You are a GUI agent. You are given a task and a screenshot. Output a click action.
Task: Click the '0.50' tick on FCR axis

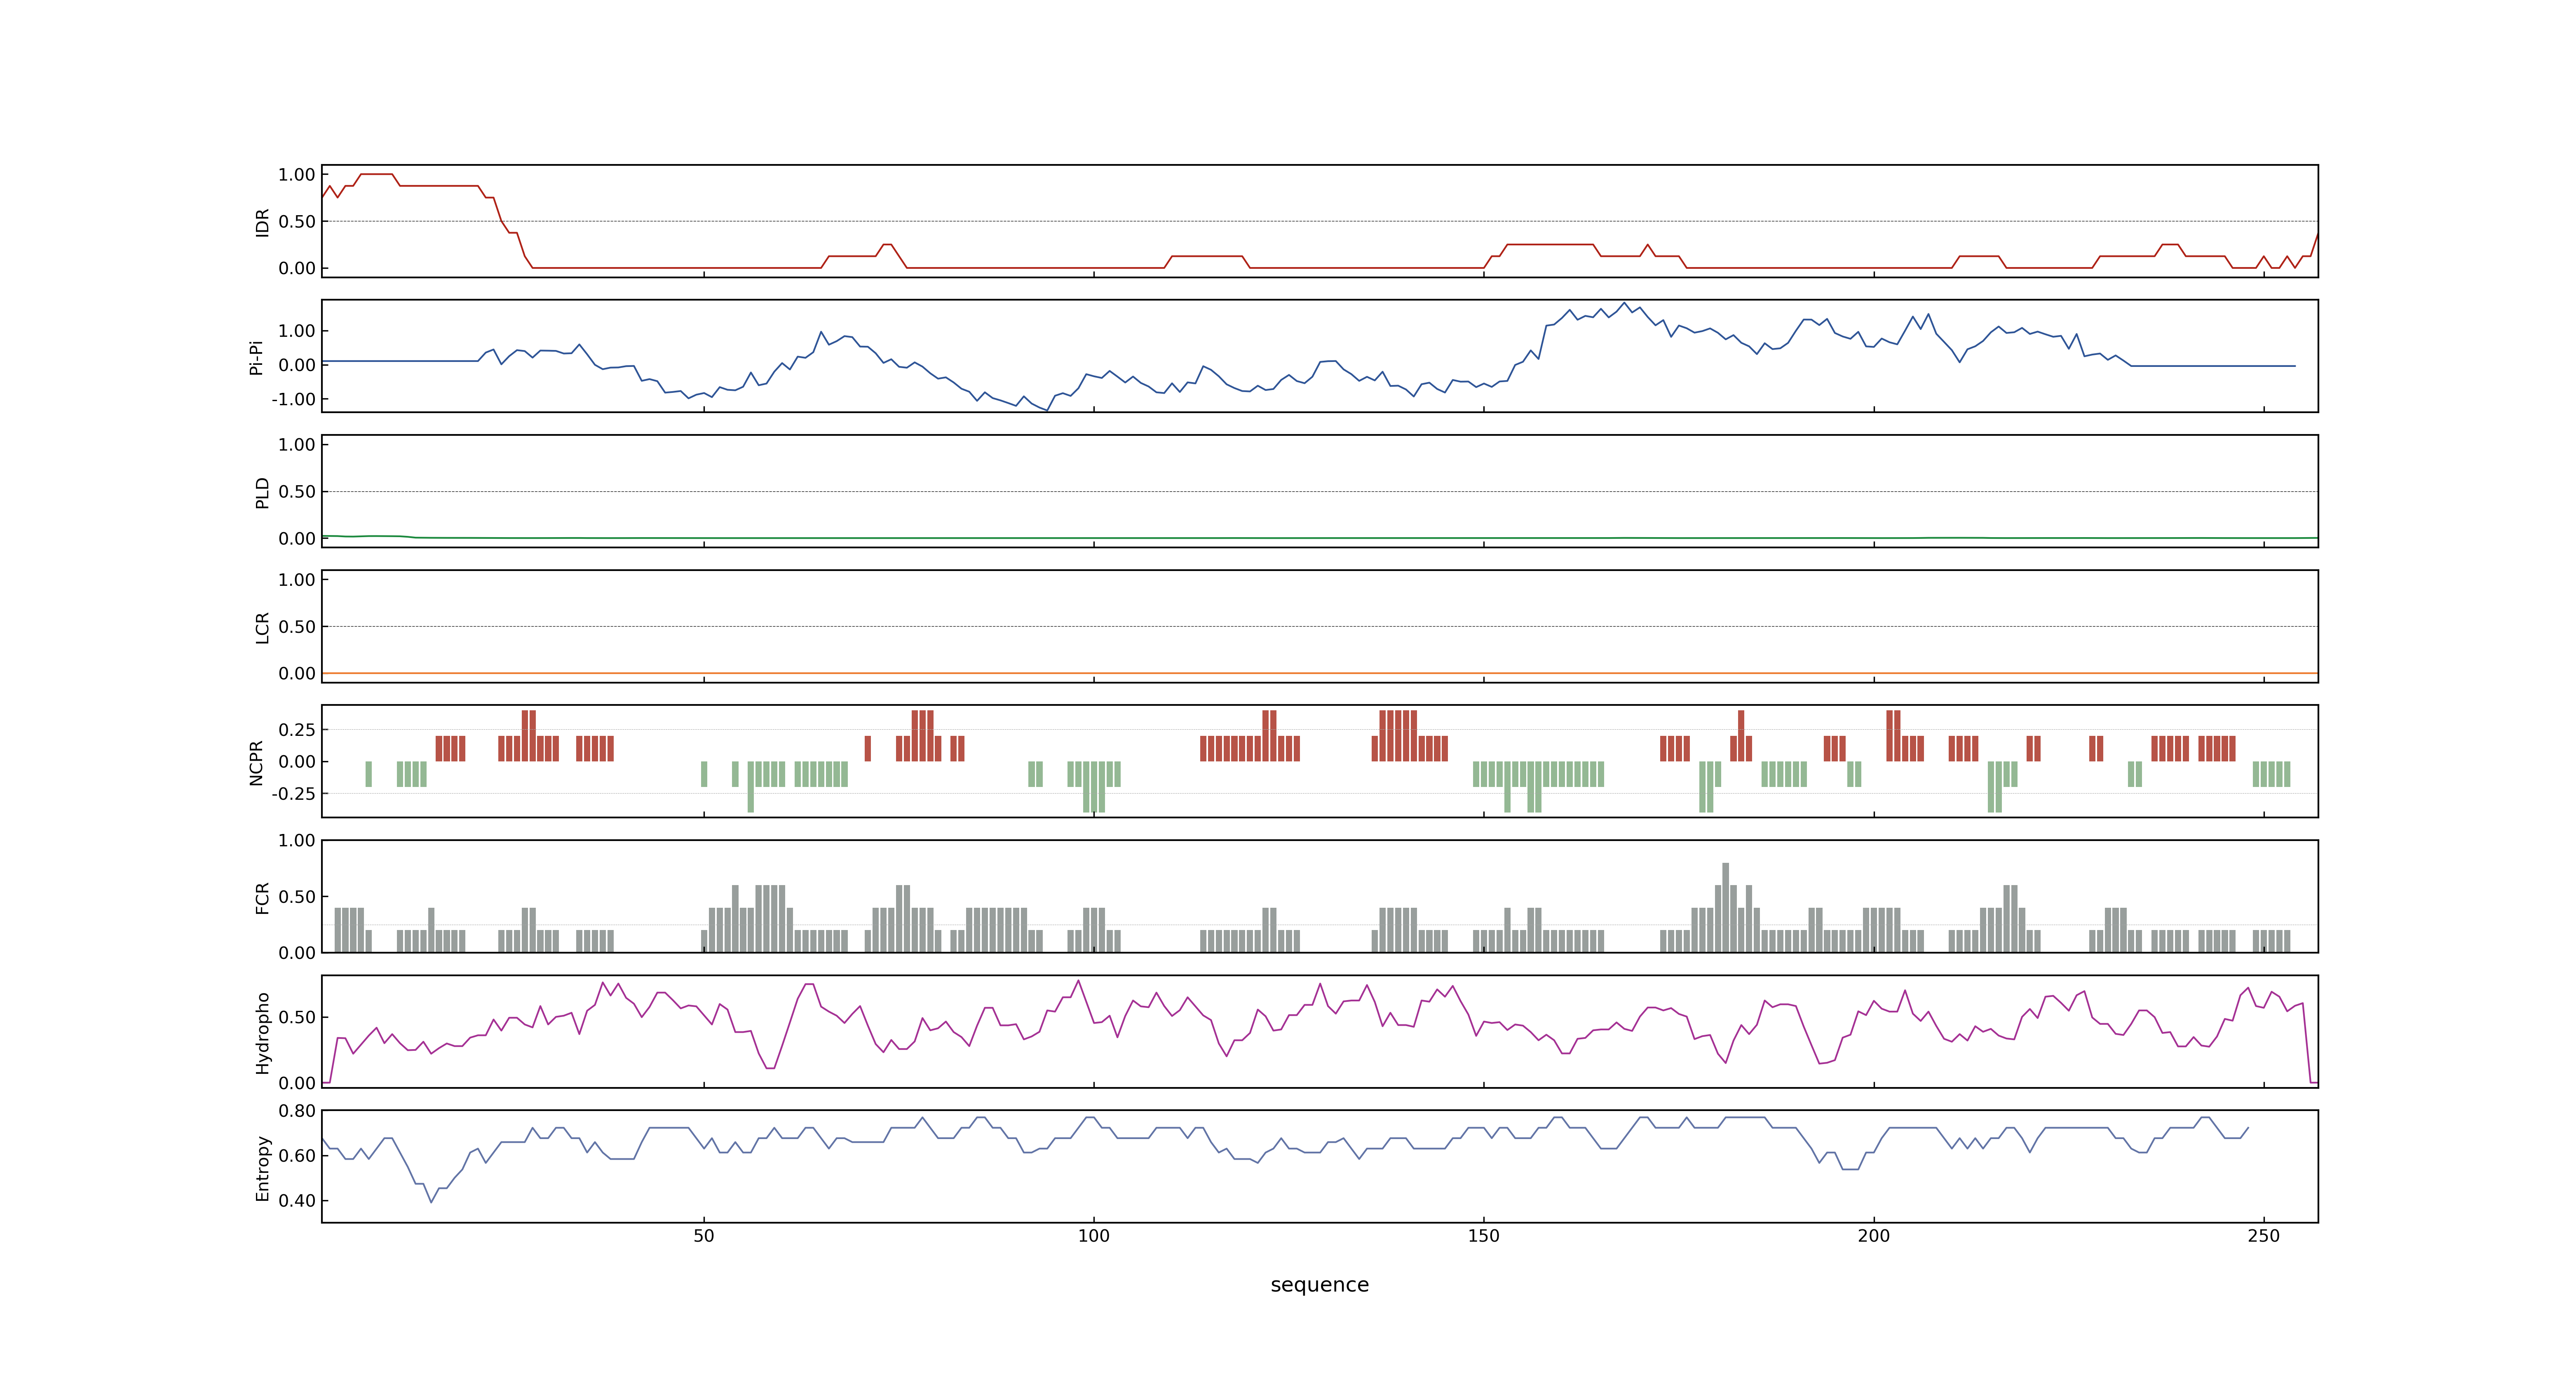[297, 897]
